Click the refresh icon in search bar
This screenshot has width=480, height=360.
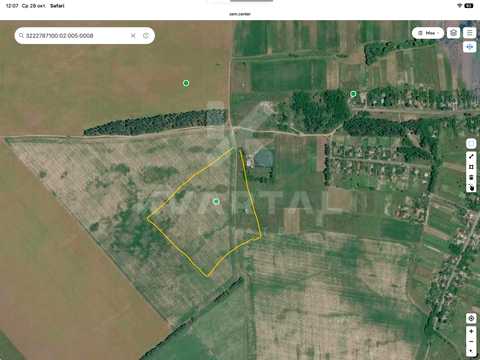tap(146, 35)
